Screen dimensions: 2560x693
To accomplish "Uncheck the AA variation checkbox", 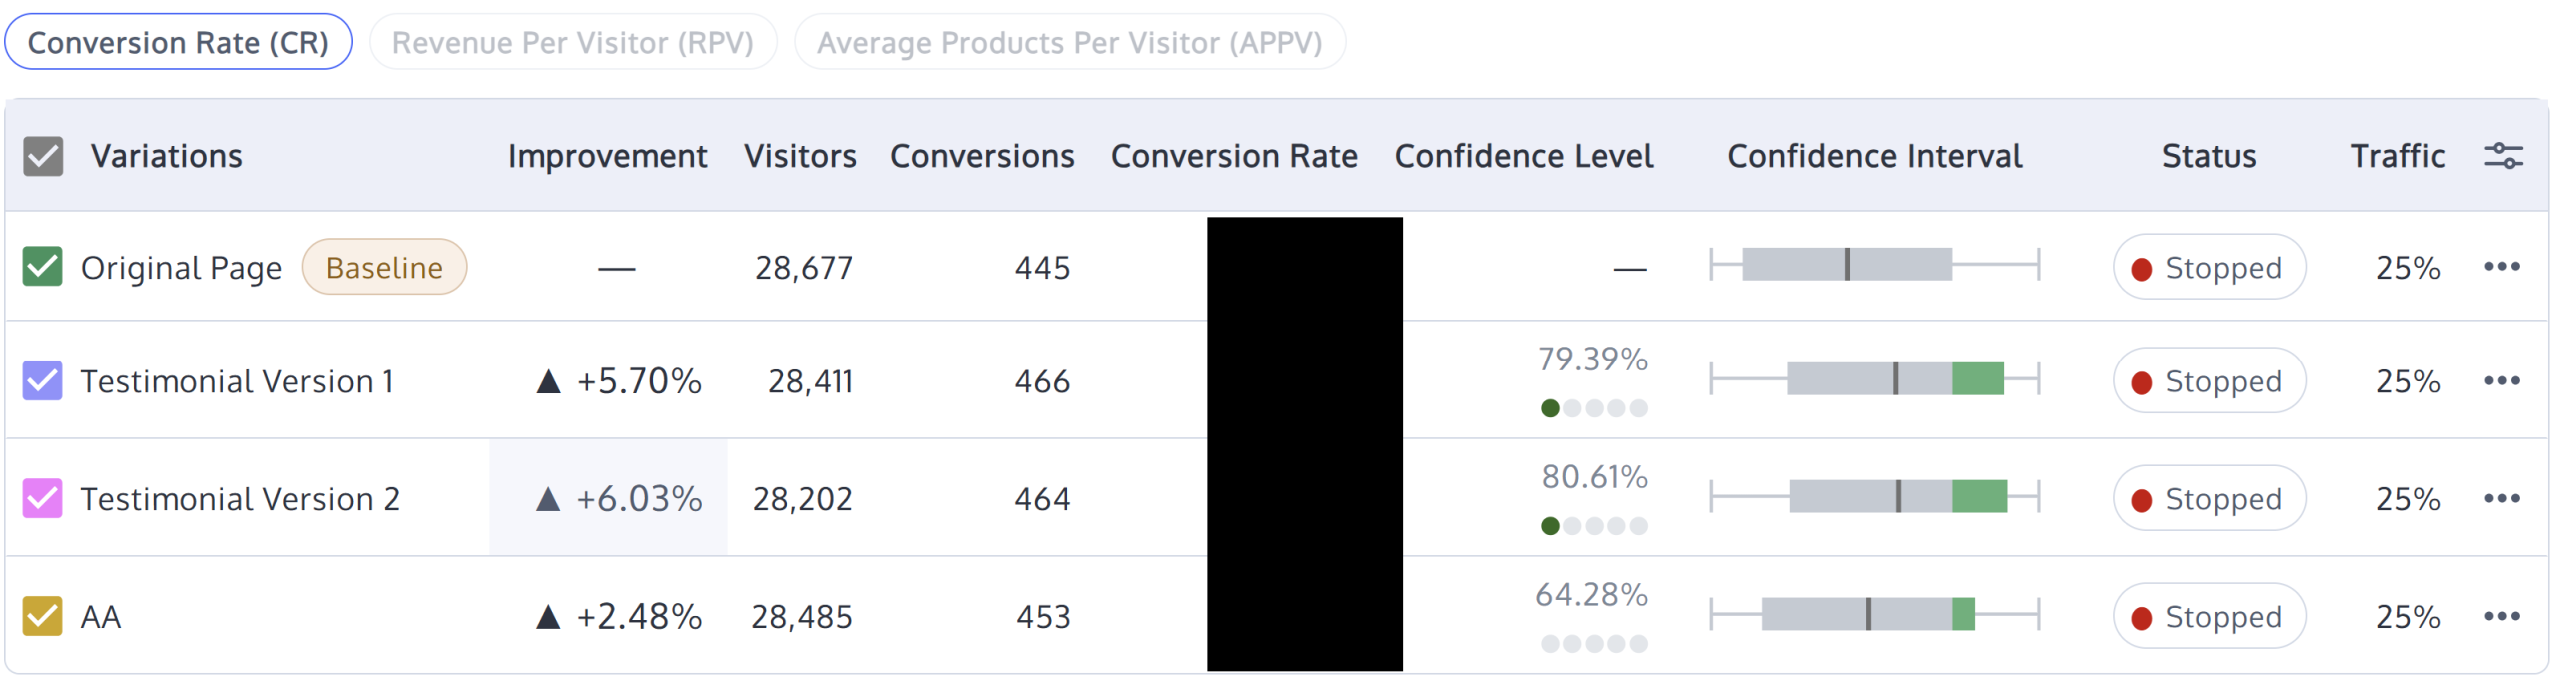I will (x=43, y=616).
